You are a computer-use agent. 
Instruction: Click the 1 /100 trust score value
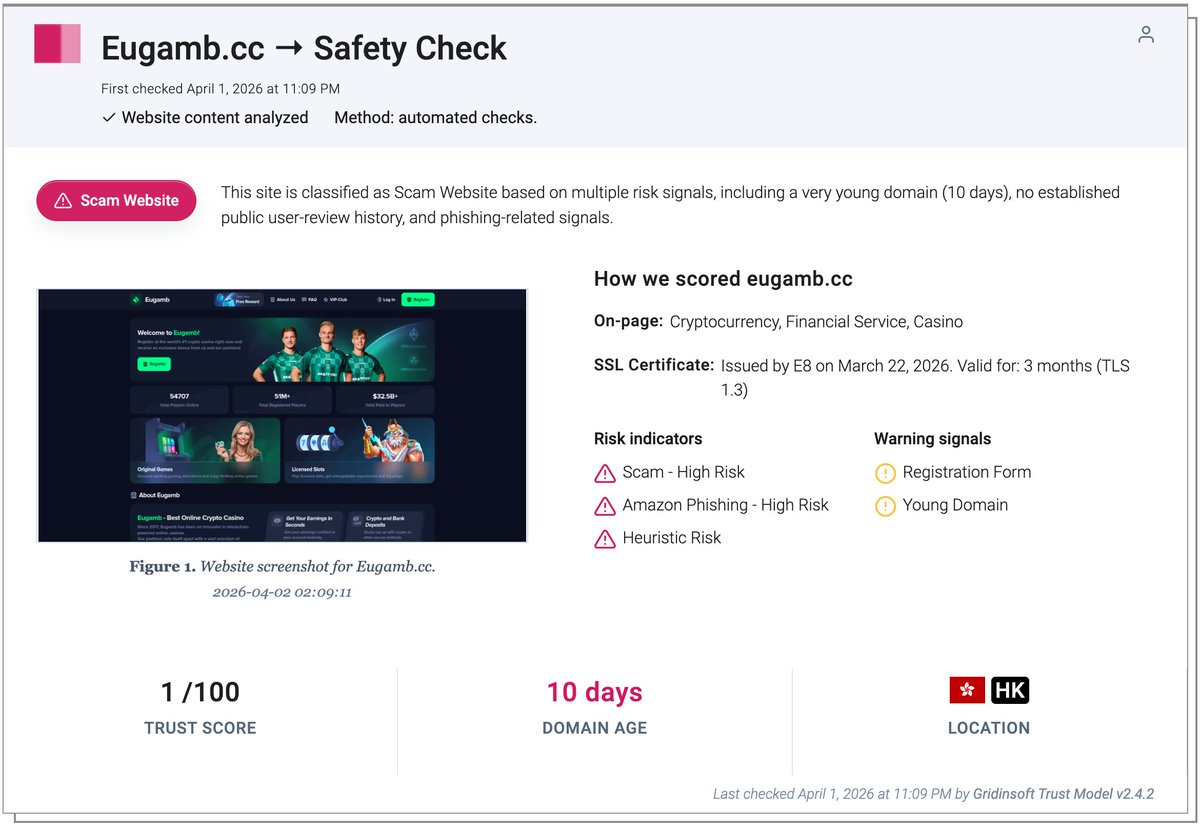tap(200, 692)
